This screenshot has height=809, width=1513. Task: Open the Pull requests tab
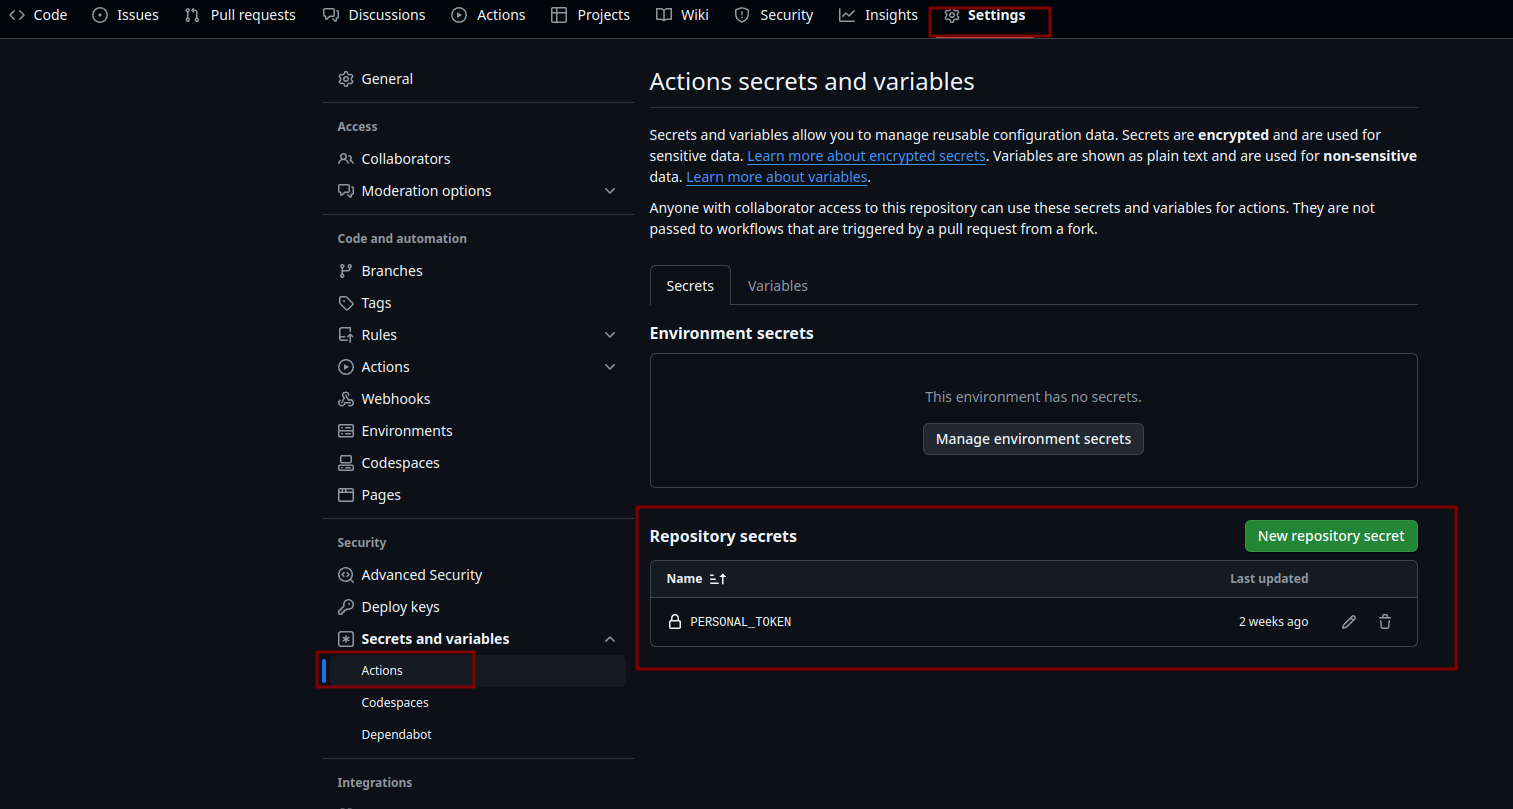point(240,15)
